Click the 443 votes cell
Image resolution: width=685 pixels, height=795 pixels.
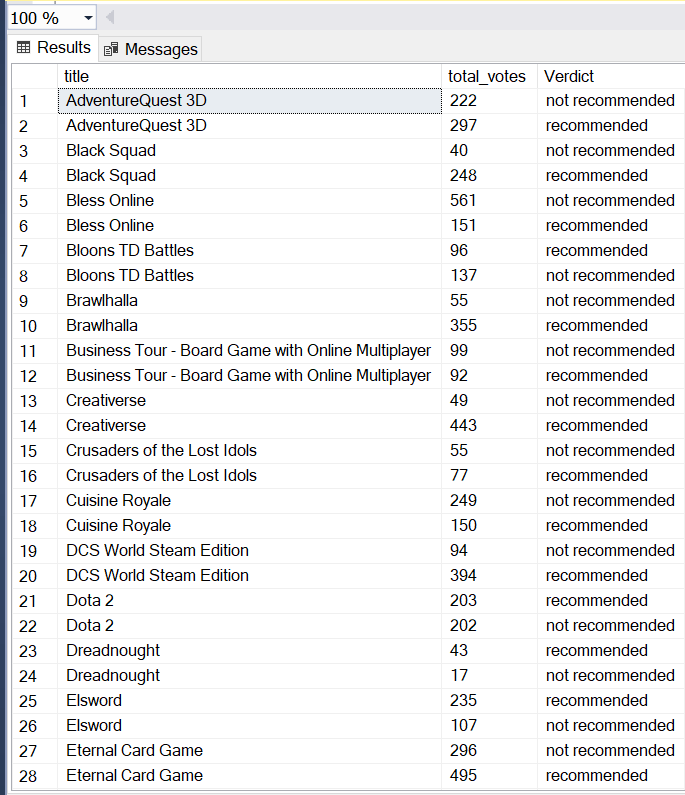point(489,426)
